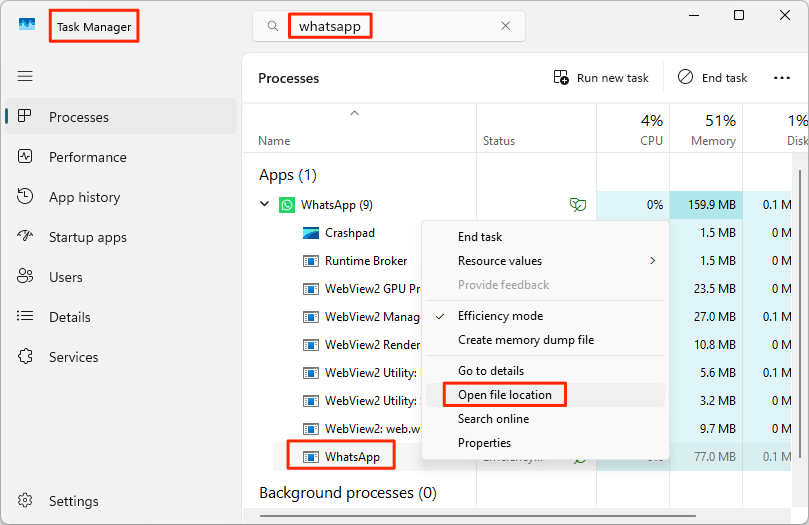The height and width of the screenshot is (525, 809).
Task: Open the Resource values submenu
Action: (545, 261)
